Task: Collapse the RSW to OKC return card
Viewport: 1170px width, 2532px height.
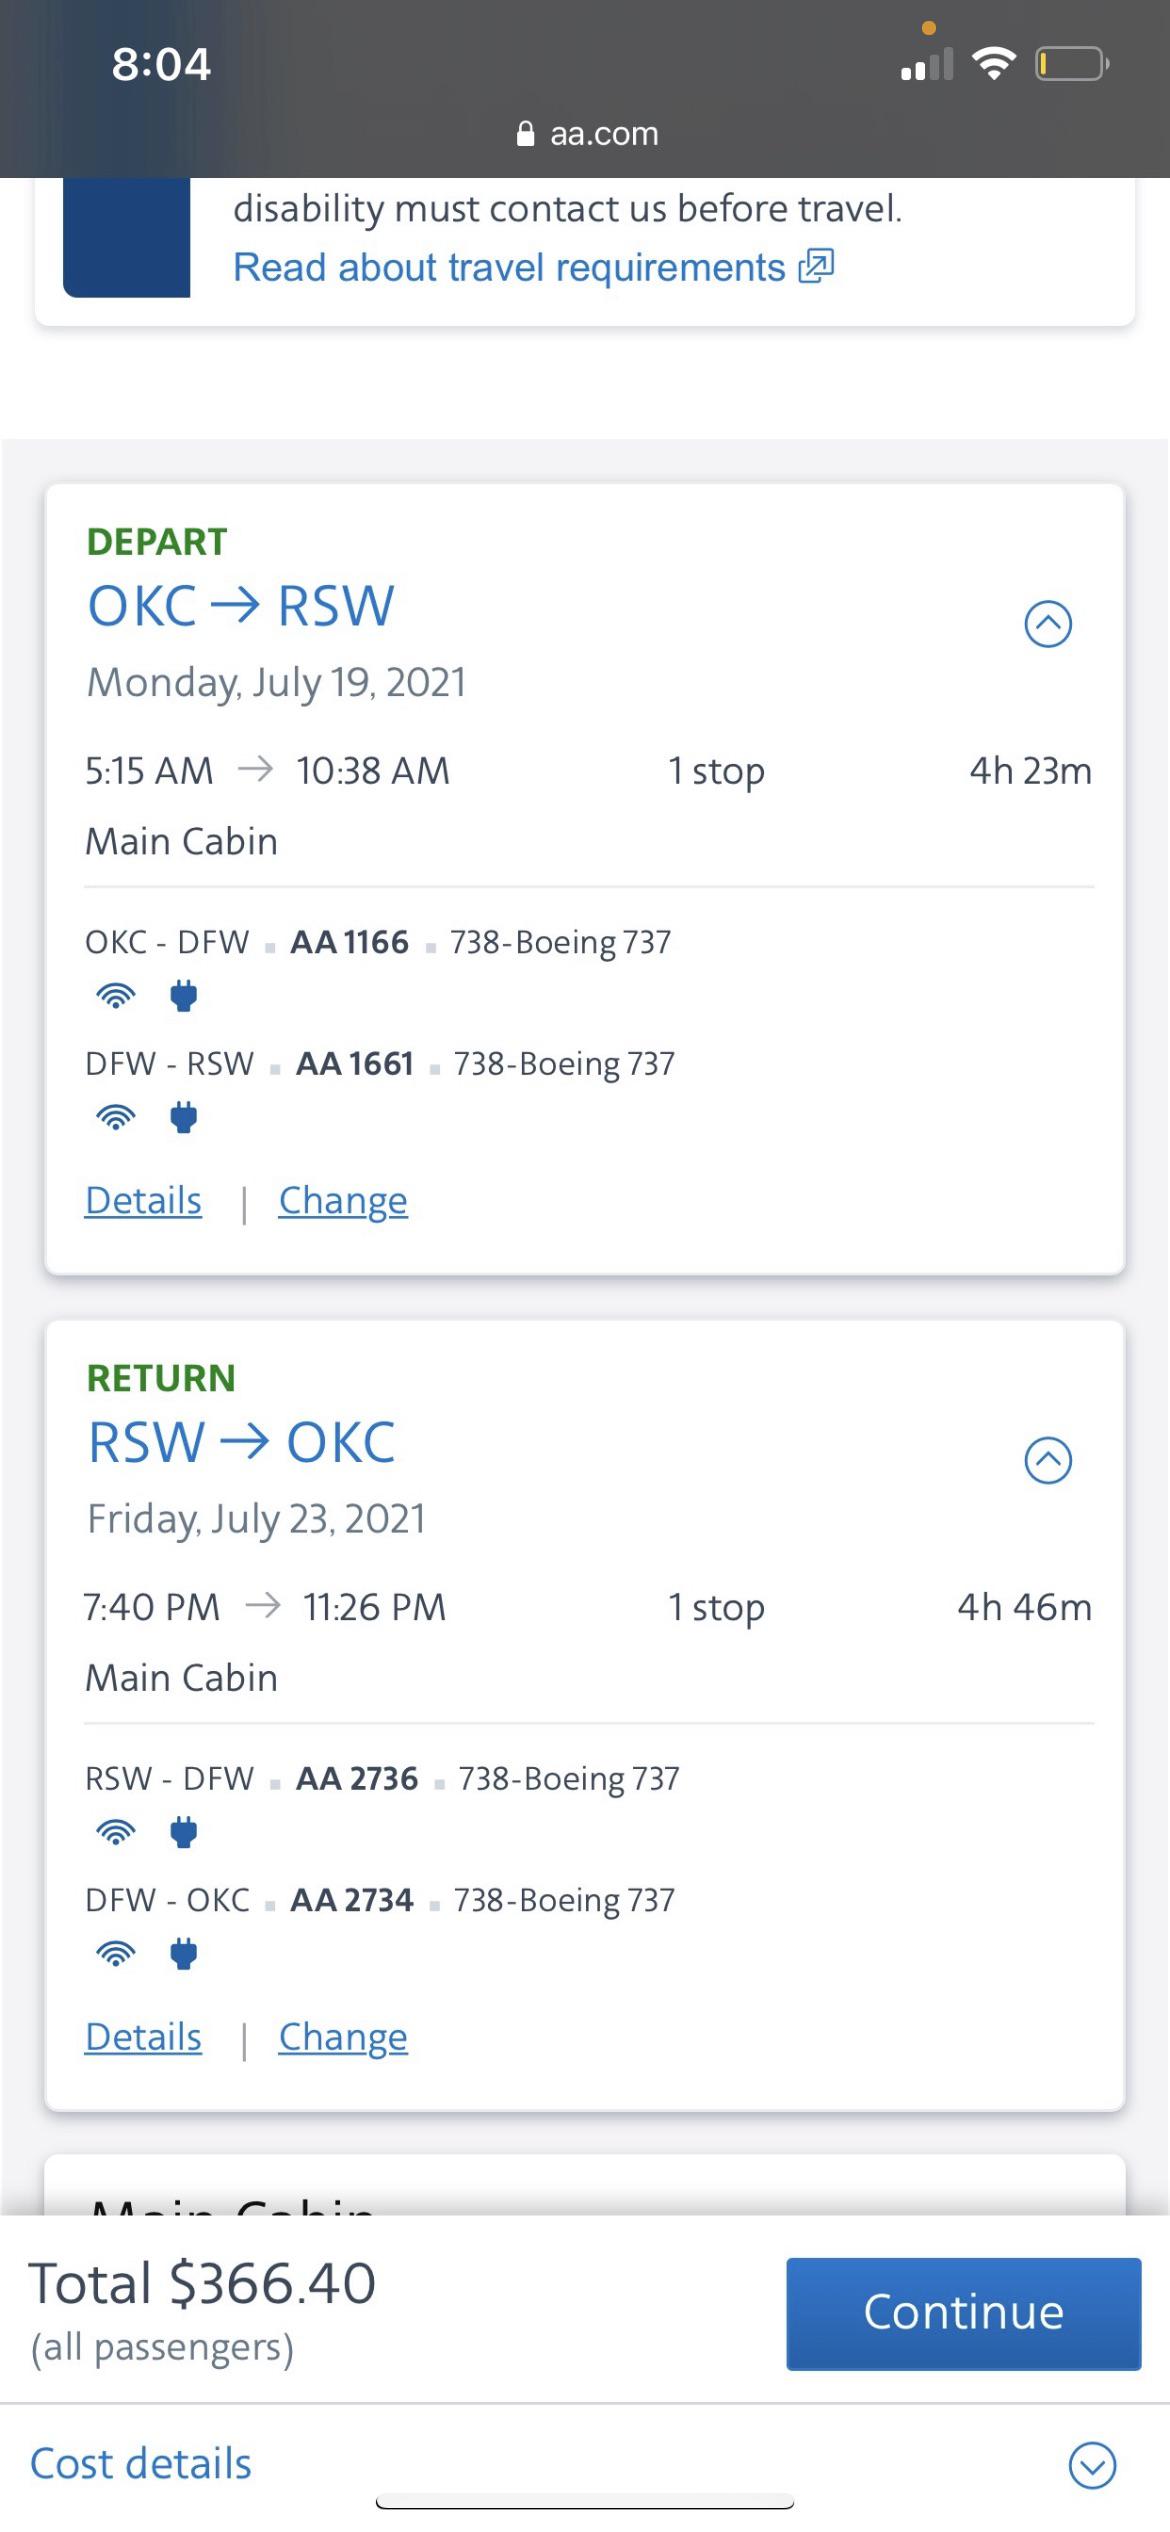Action: (1048, 1460)
